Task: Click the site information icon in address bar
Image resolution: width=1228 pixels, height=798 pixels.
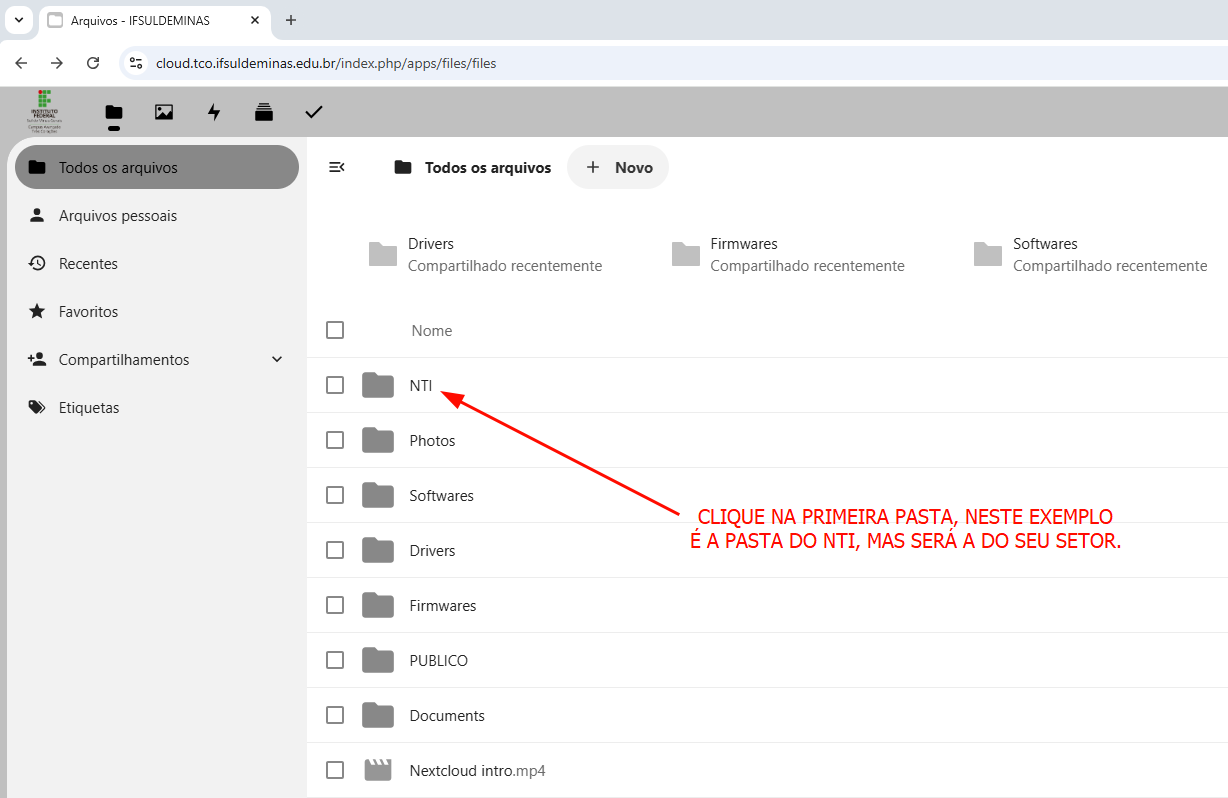Action: point(136,63)
